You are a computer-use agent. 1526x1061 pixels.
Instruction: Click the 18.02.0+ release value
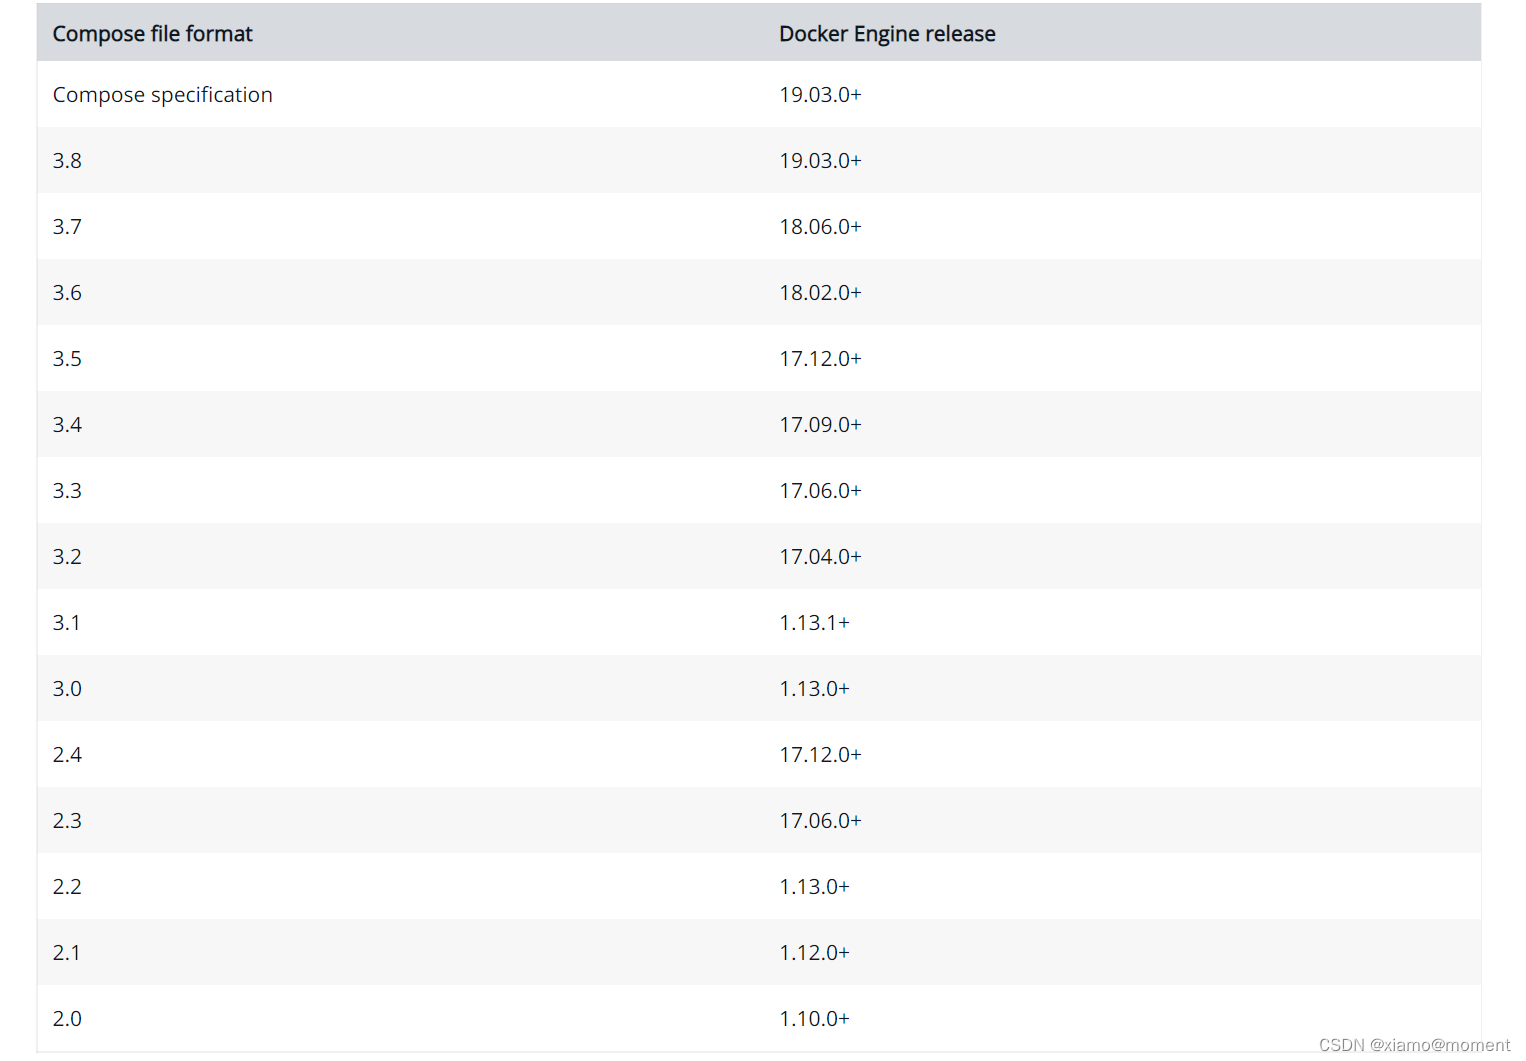point(820,293)
